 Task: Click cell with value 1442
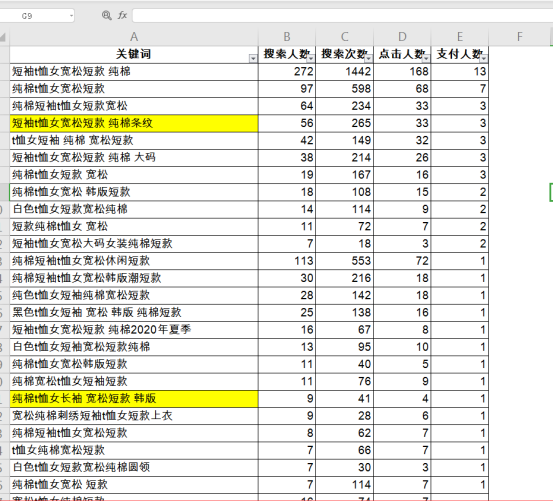click(x=345, y=72)
